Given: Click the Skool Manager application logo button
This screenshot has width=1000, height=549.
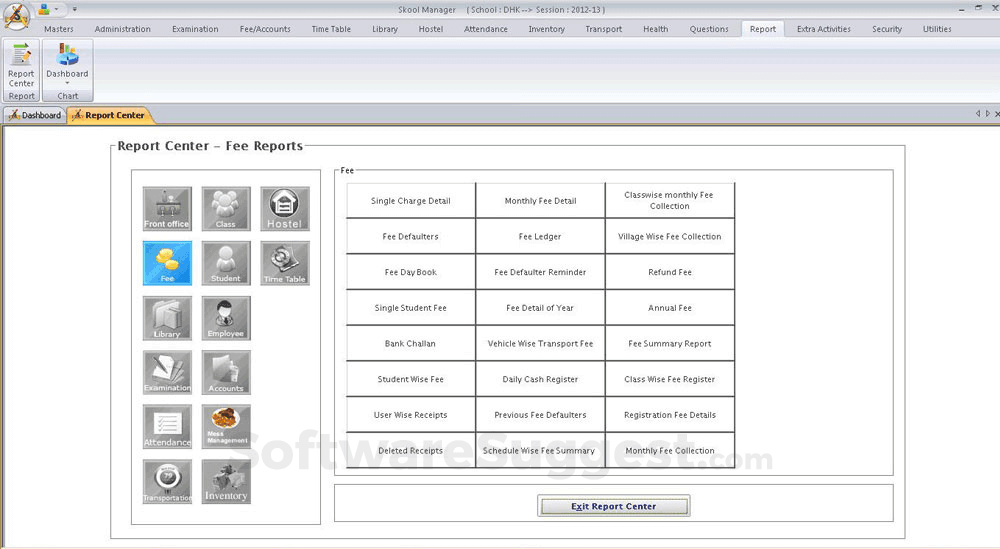Looking at the screenshot, I should tap(16, 16).
